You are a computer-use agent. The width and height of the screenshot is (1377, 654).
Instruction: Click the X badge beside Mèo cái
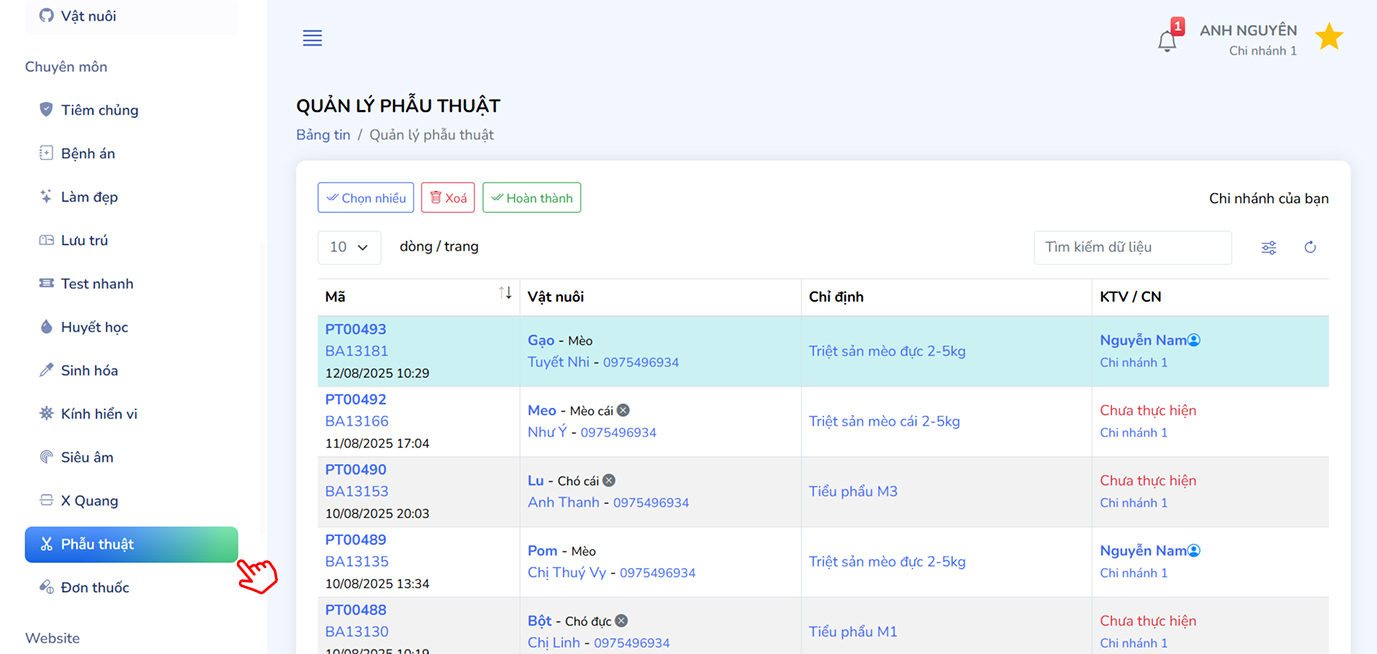[x=623, y=410]
